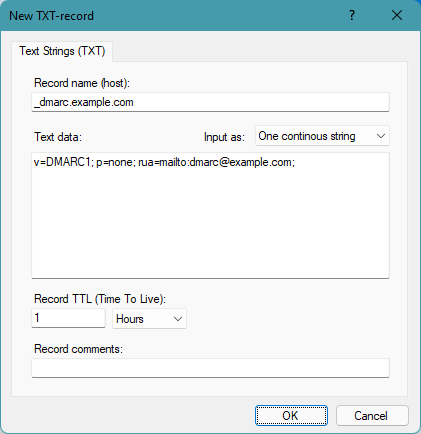Select the Text Strings (TXT) tab
The image size is (421, 434).
62,51
